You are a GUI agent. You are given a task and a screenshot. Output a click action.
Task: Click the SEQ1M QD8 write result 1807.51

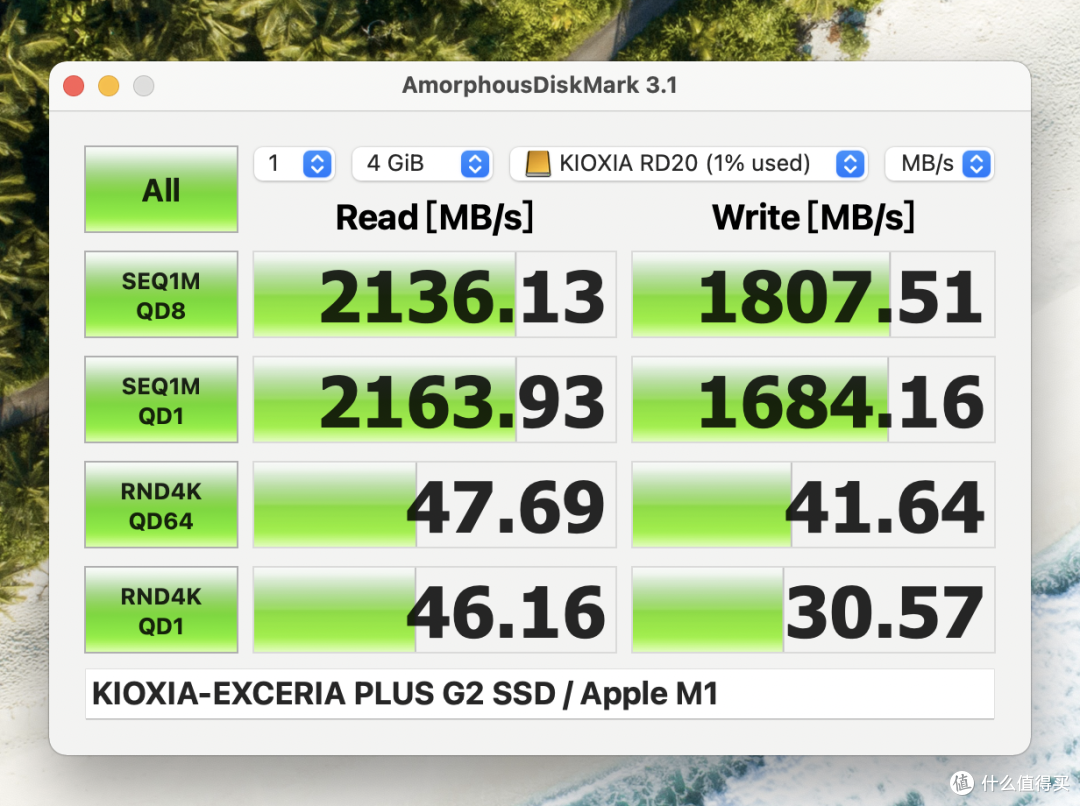click(x=813, y=294)
